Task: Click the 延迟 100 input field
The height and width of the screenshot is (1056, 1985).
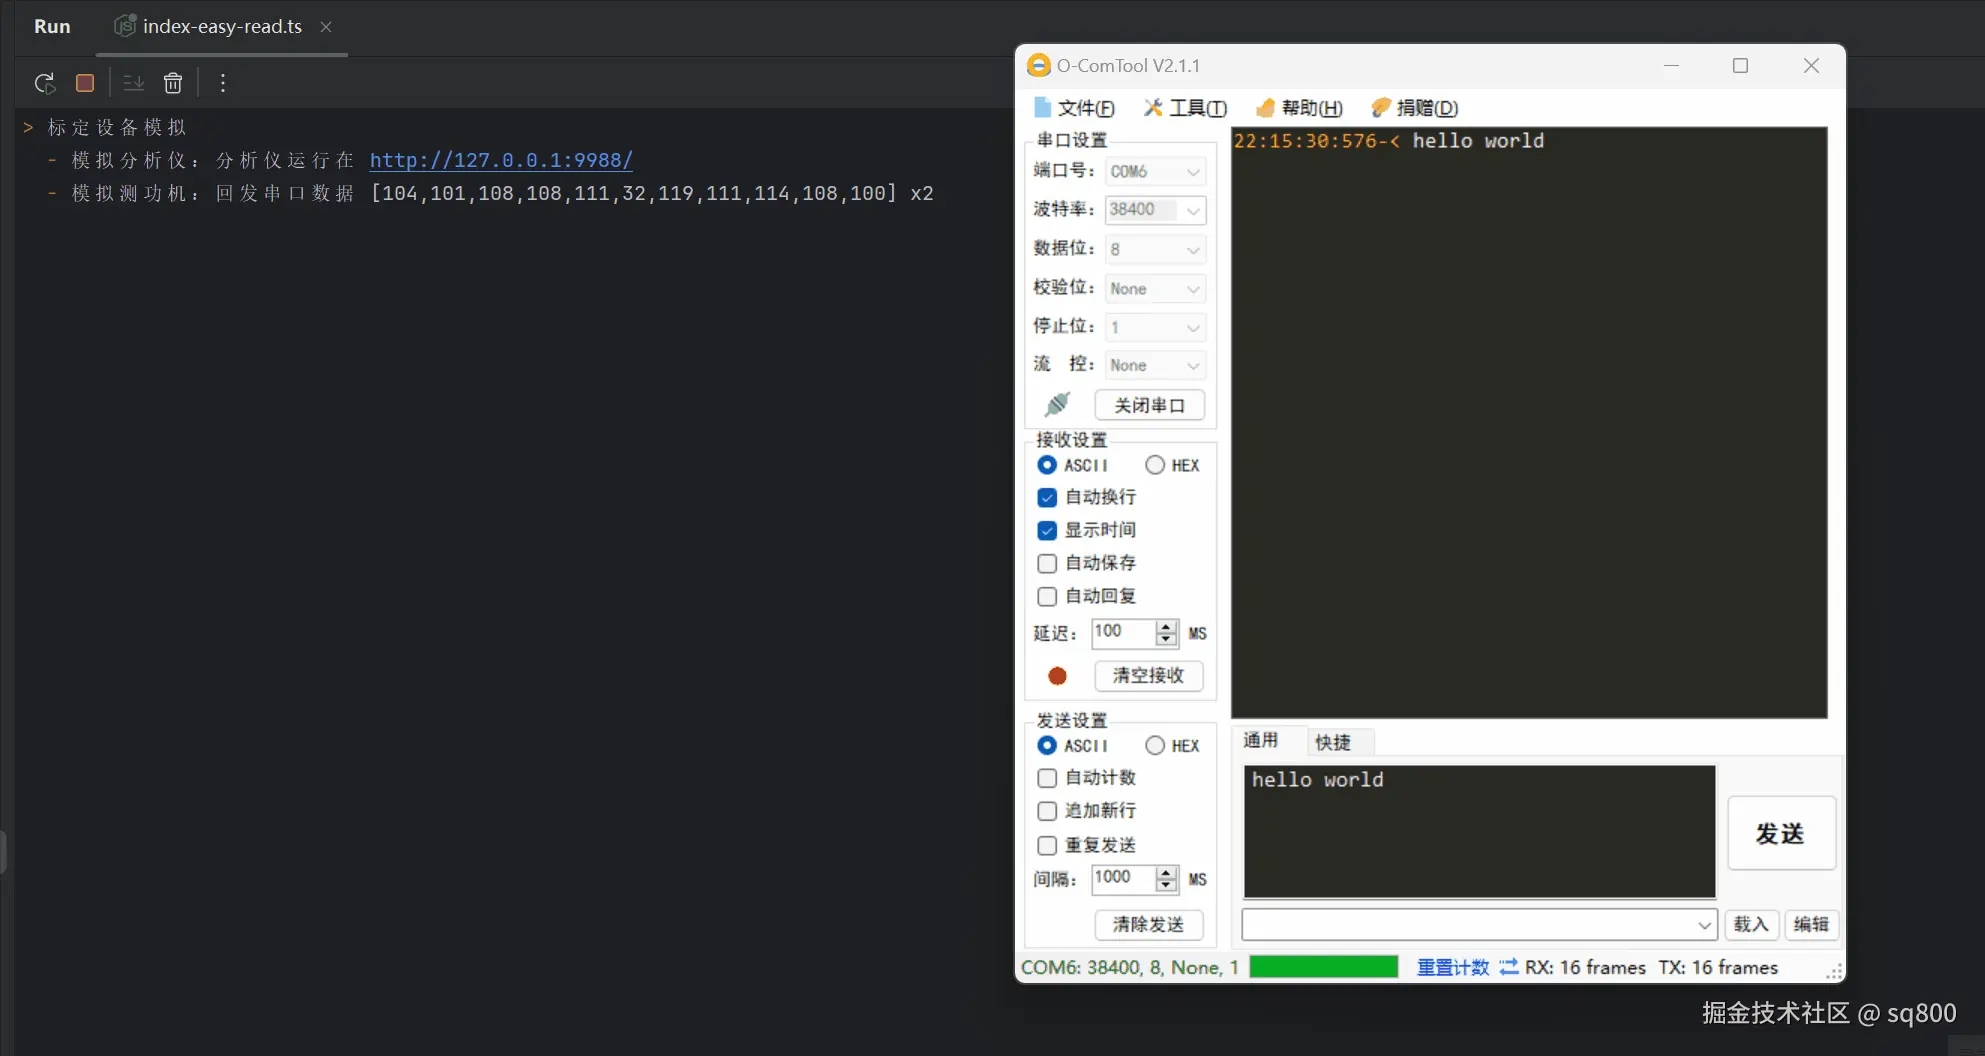Action: coord(1122,633)
